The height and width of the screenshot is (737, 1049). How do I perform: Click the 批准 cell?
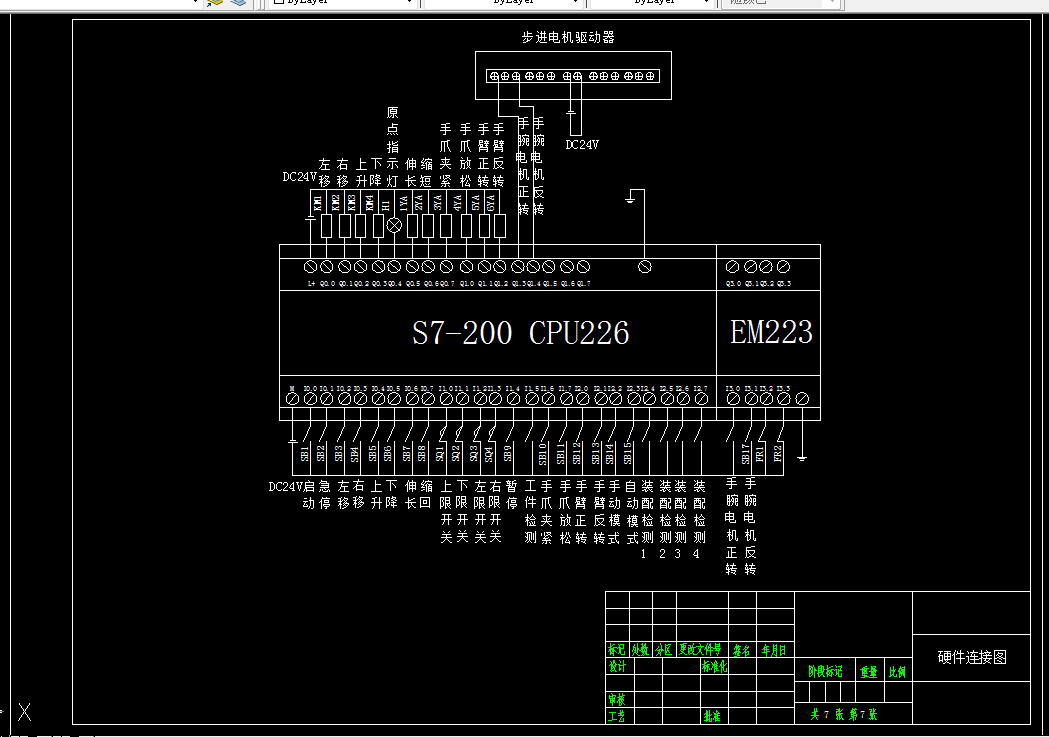pos(712,716)
